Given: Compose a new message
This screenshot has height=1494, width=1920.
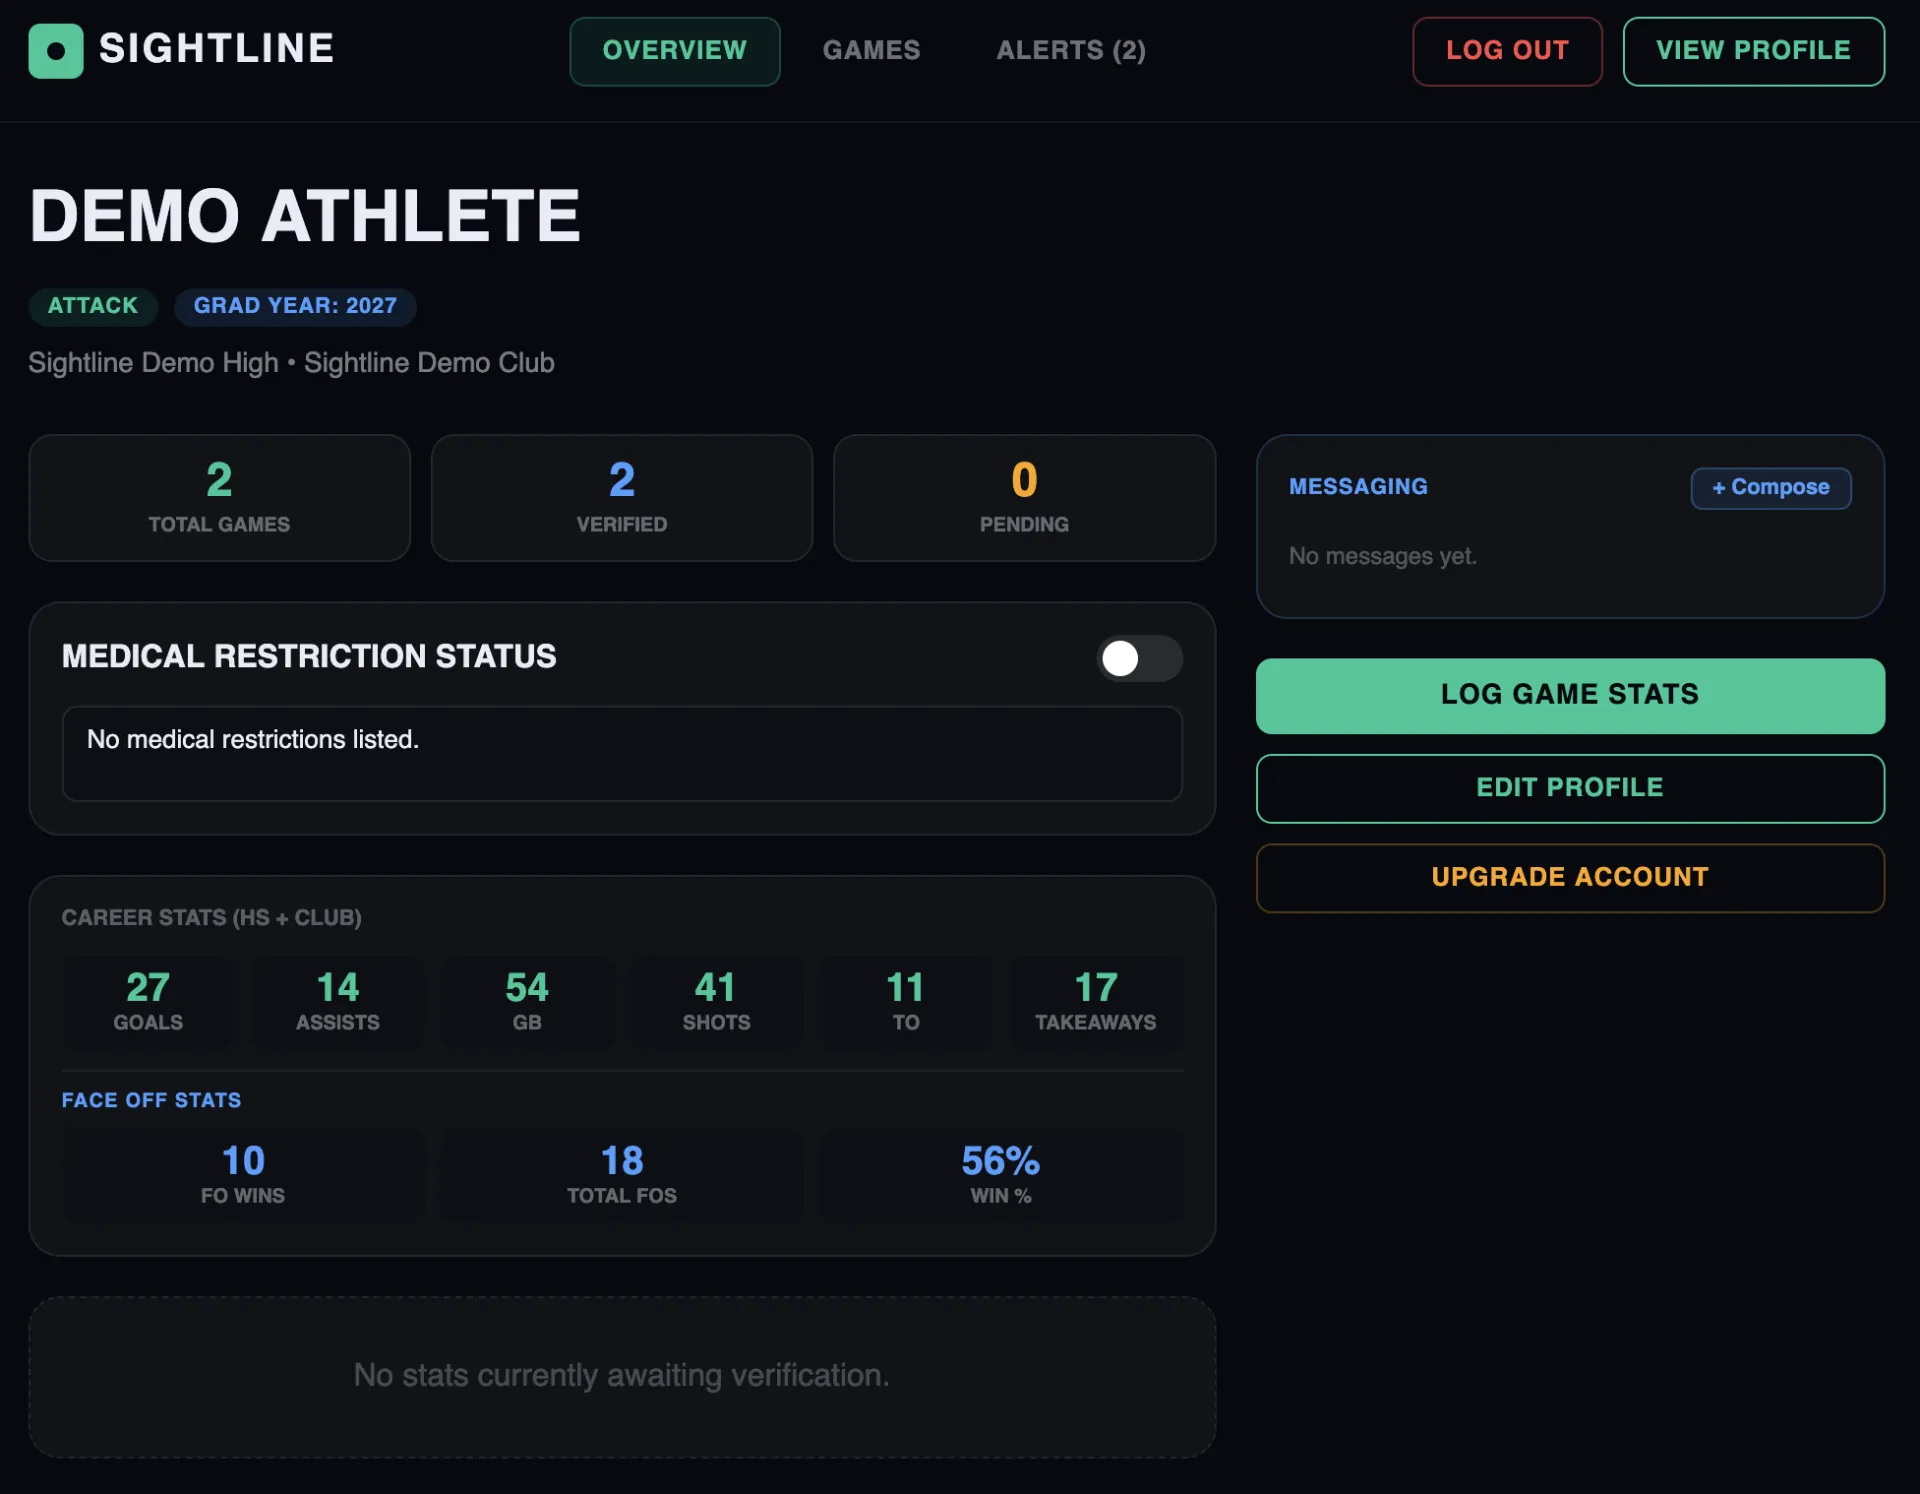Looking at the screenshot, I should pos(1771,488).
